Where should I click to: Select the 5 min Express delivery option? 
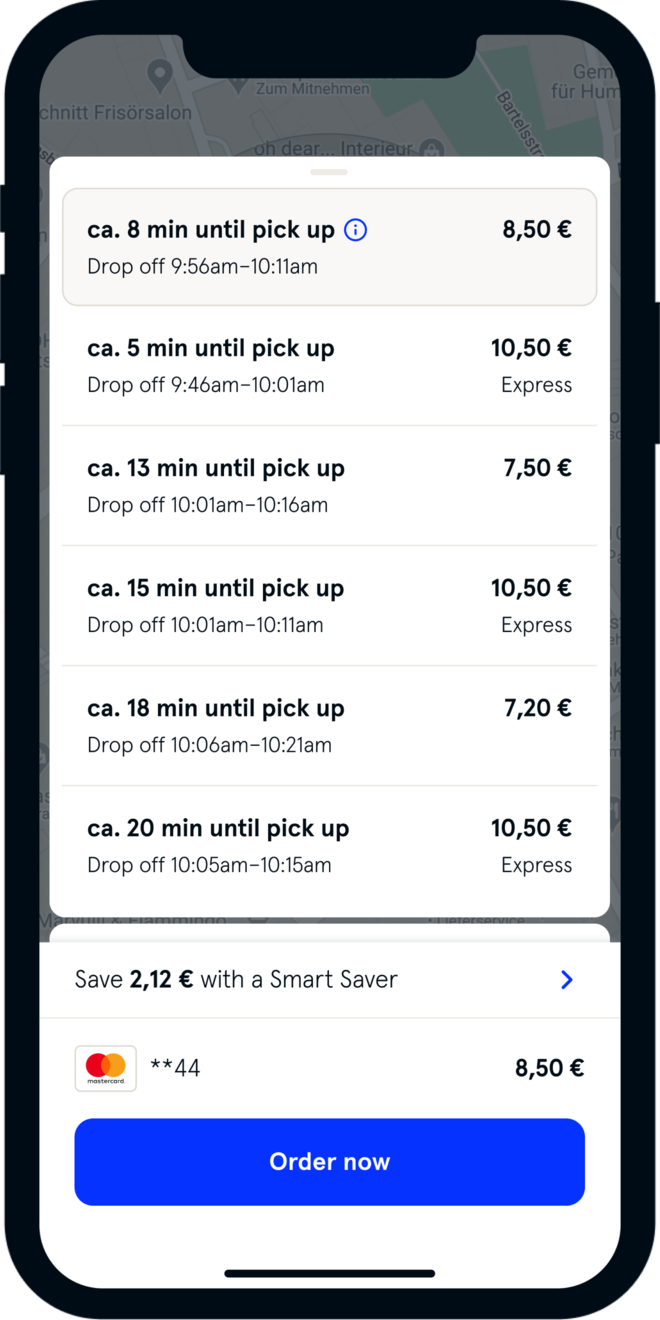tap(330, 364)
